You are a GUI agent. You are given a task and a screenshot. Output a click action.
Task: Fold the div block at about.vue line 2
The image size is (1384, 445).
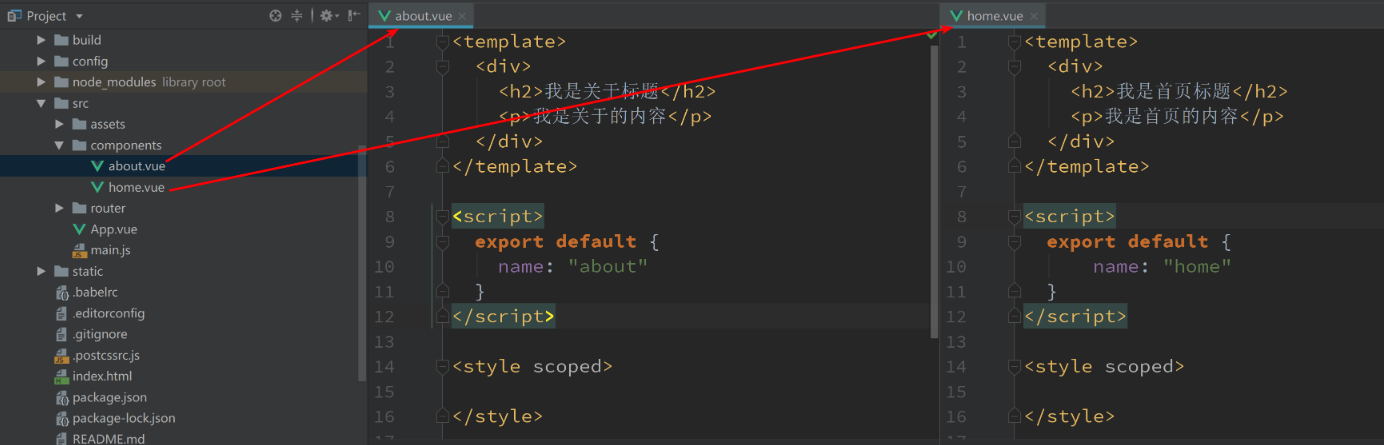pyautogui.click(x=442, y=67)
